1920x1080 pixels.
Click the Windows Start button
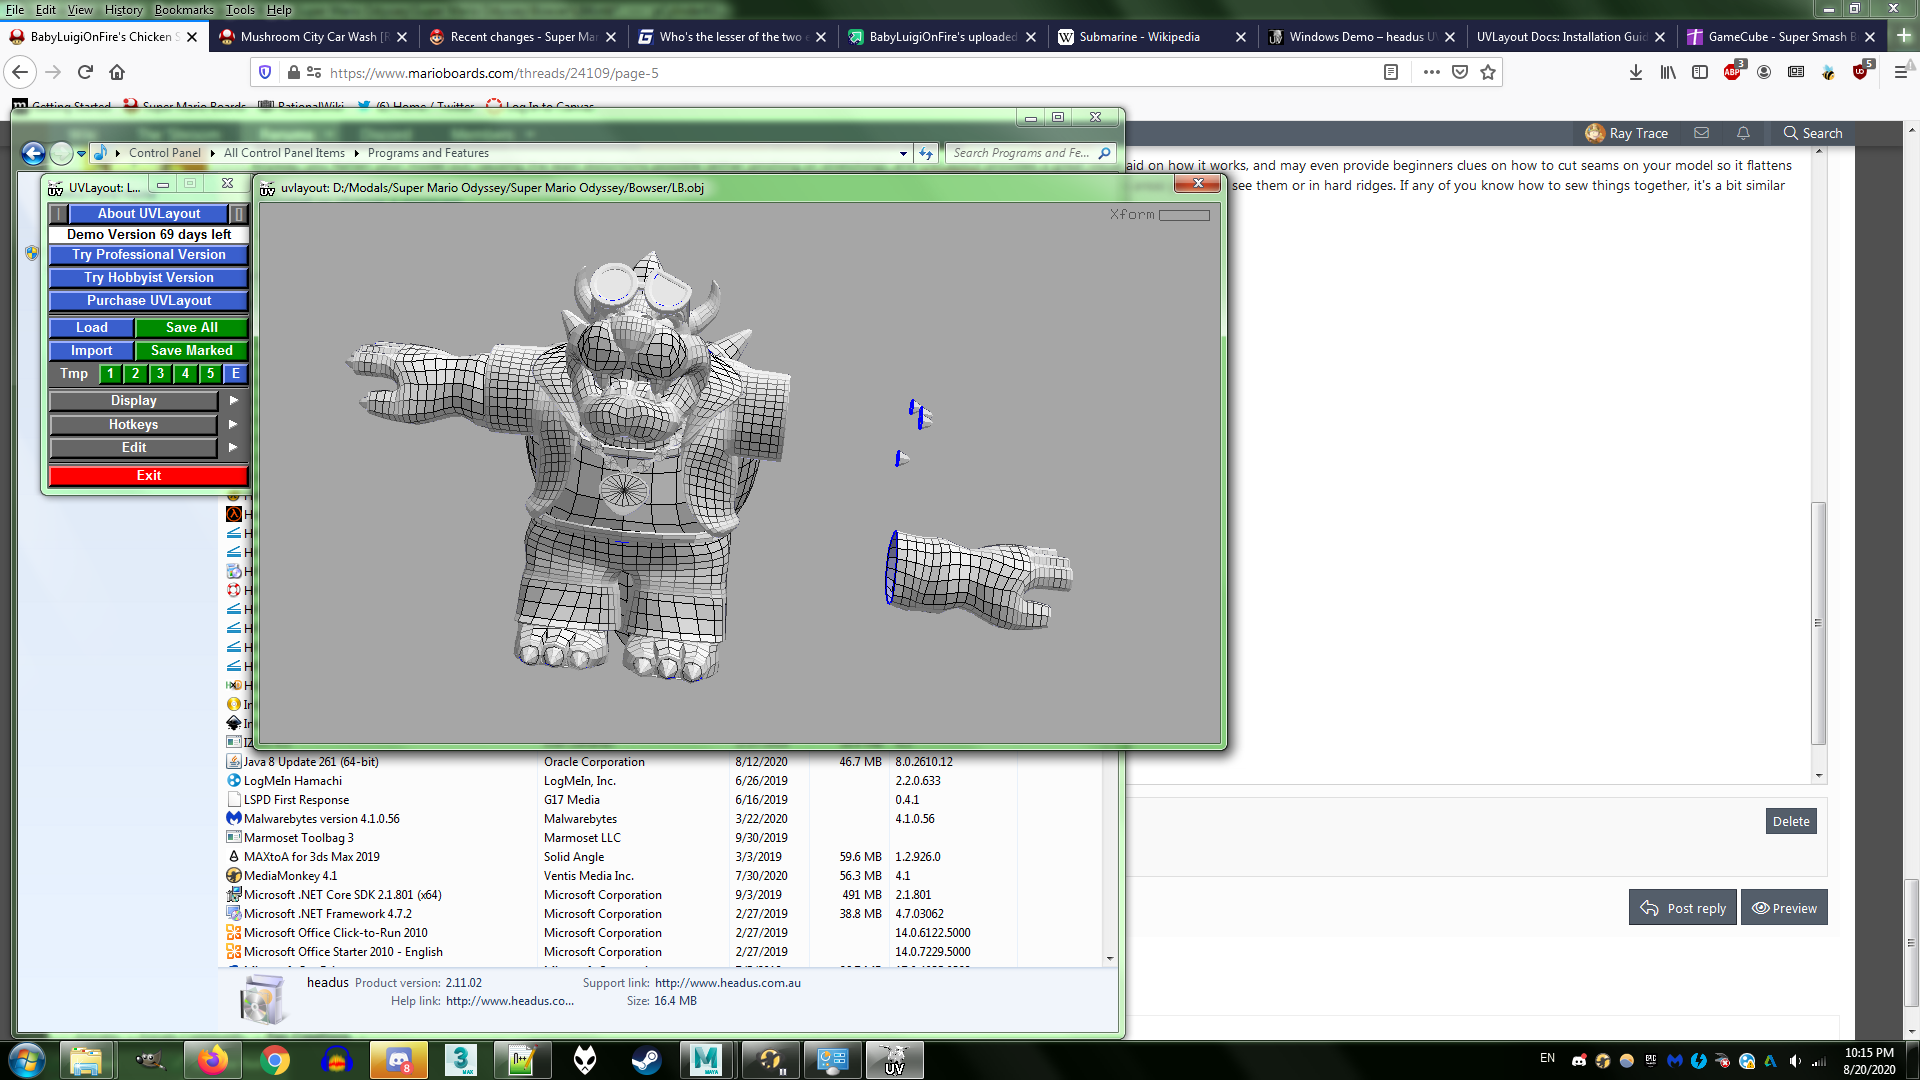click(27, 1060)
